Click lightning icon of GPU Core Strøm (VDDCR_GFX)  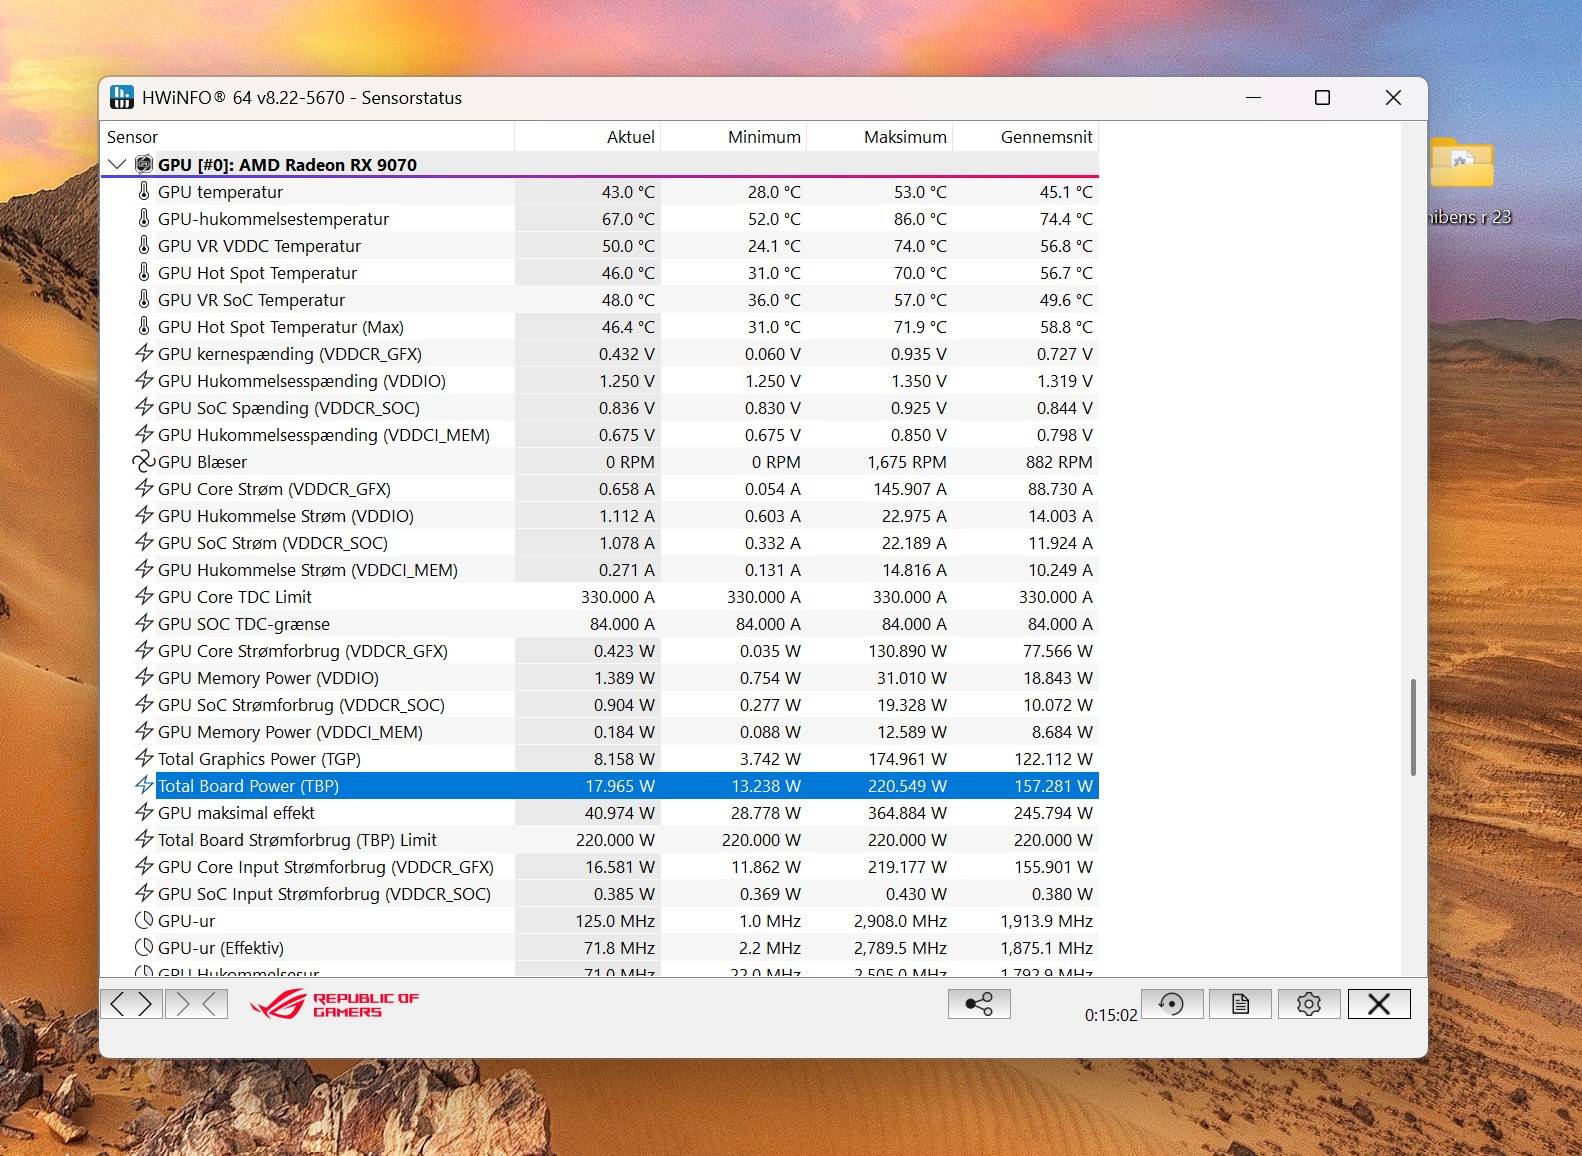(x=144, y=488)
